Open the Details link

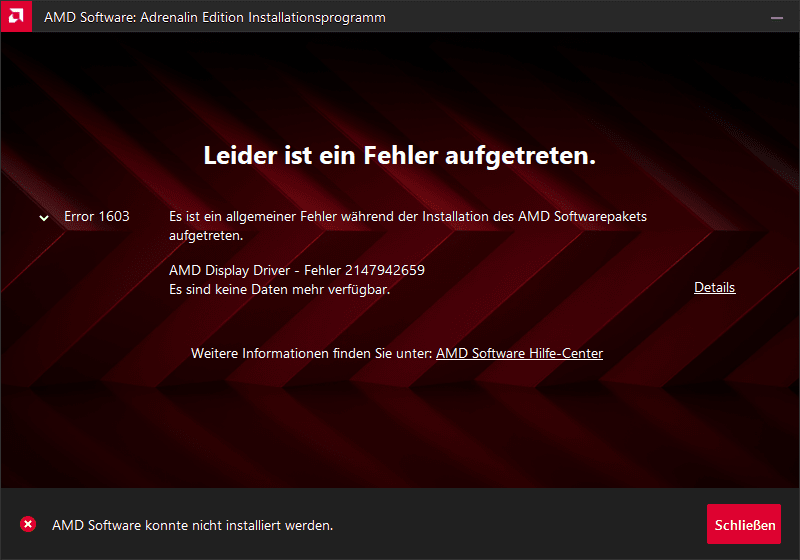pyautogui.click(x=714, y=288)
